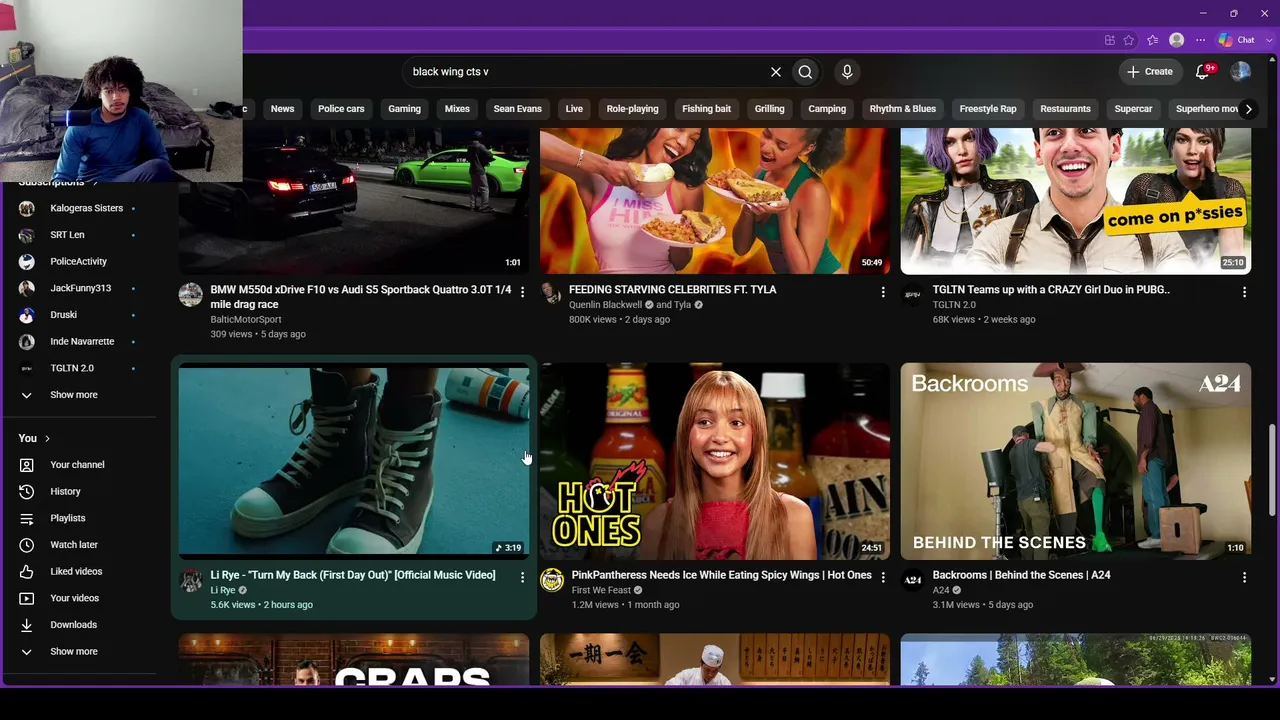Open the A24 channel avatar

coord(912,579)
